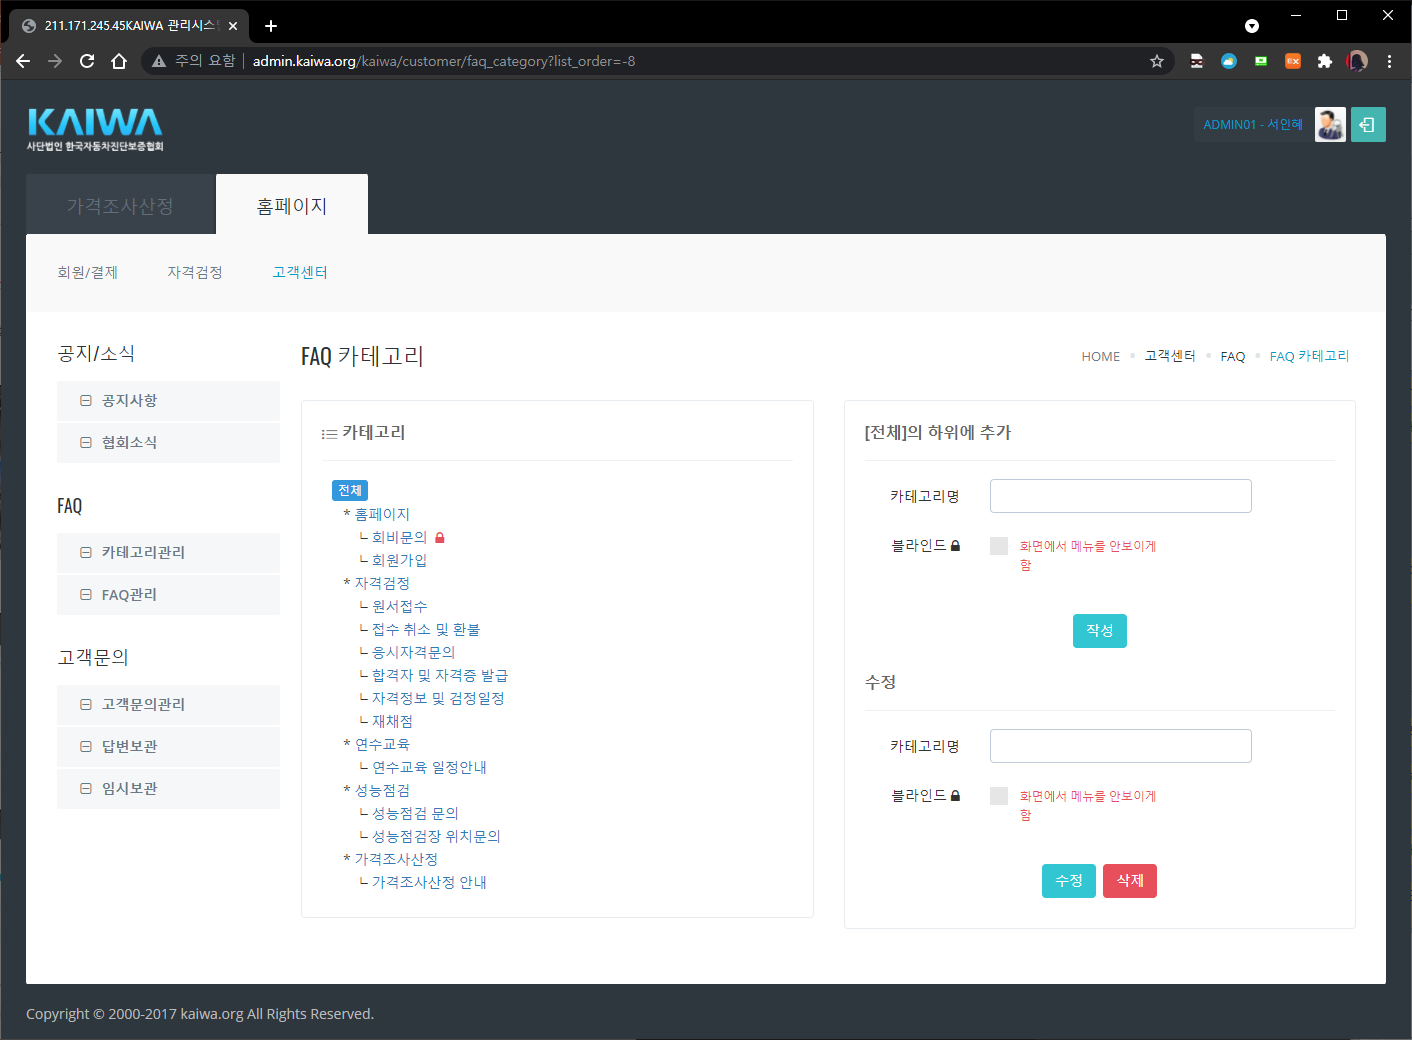Select 가격조사산정 안내 category
The height and width of the screenshot is (1040, 1412).
click(x=429, y=882)
